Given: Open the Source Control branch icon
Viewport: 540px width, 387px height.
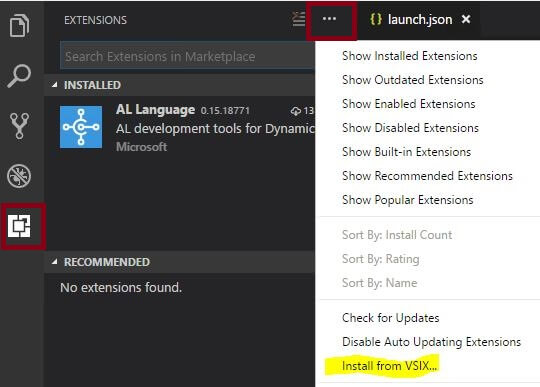Looking at the screenshot, I should coord(20,126).
